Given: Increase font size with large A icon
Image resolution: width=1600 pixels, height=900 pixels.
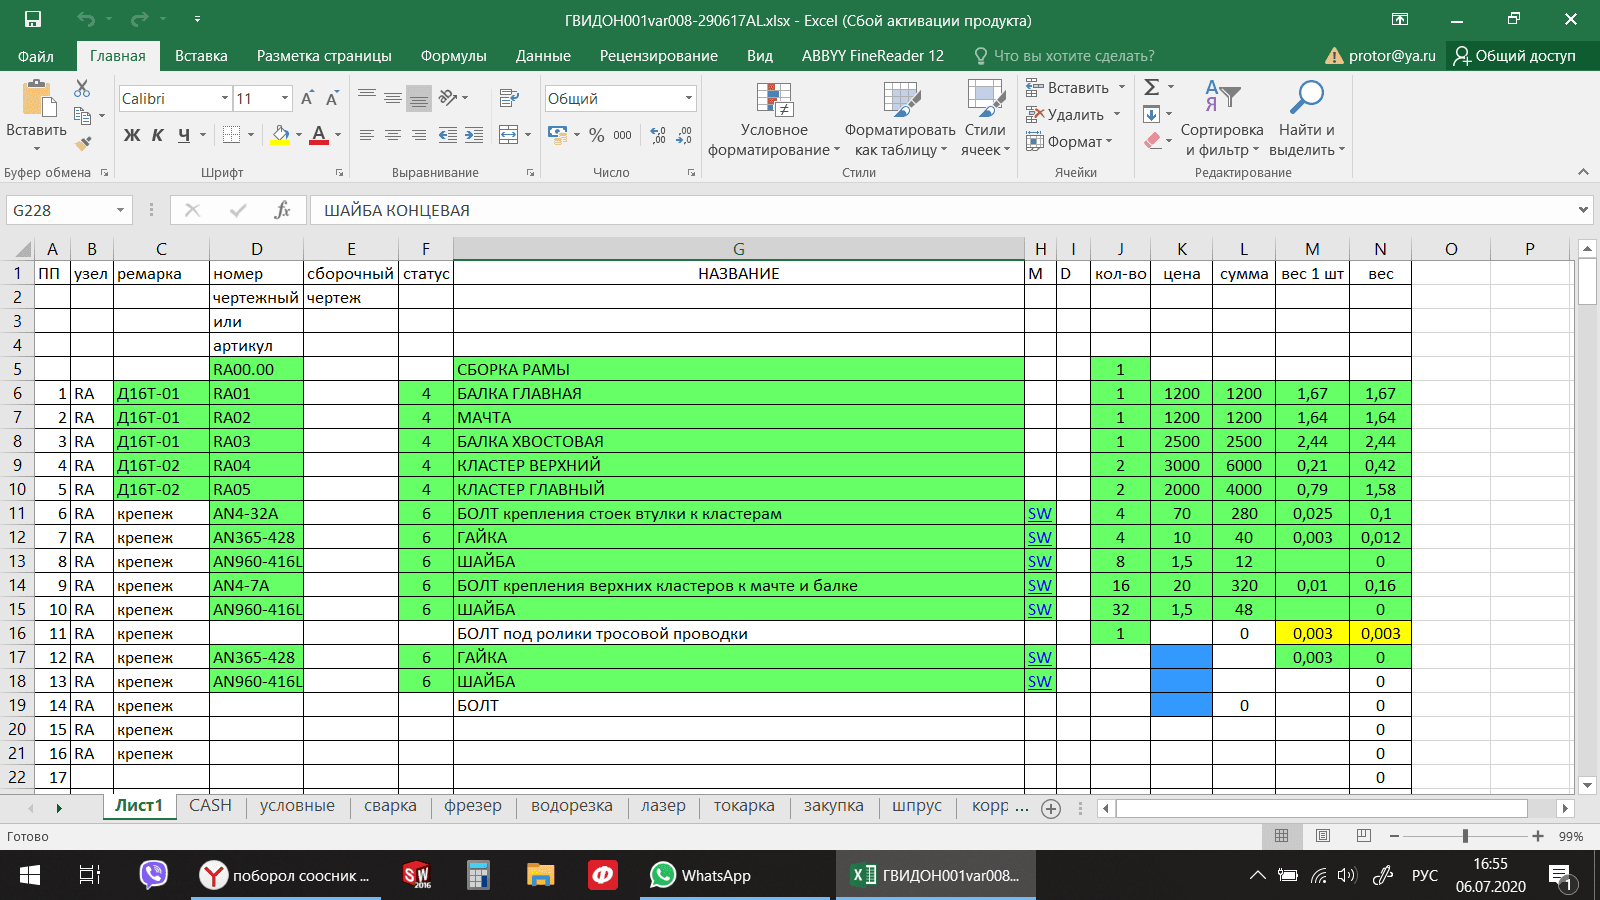Looking at the screenshot, I should point(307,98).
